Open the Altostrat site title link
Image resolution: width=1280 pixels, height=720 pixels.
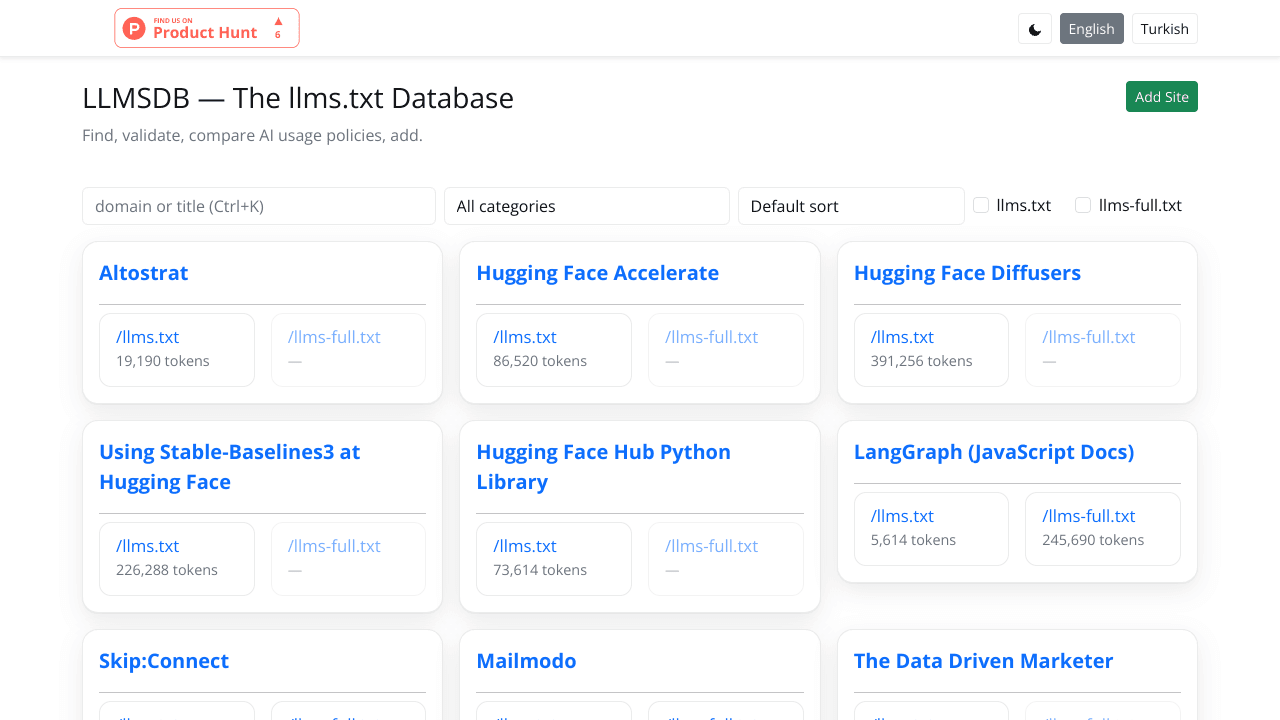(x=144, y=273)
